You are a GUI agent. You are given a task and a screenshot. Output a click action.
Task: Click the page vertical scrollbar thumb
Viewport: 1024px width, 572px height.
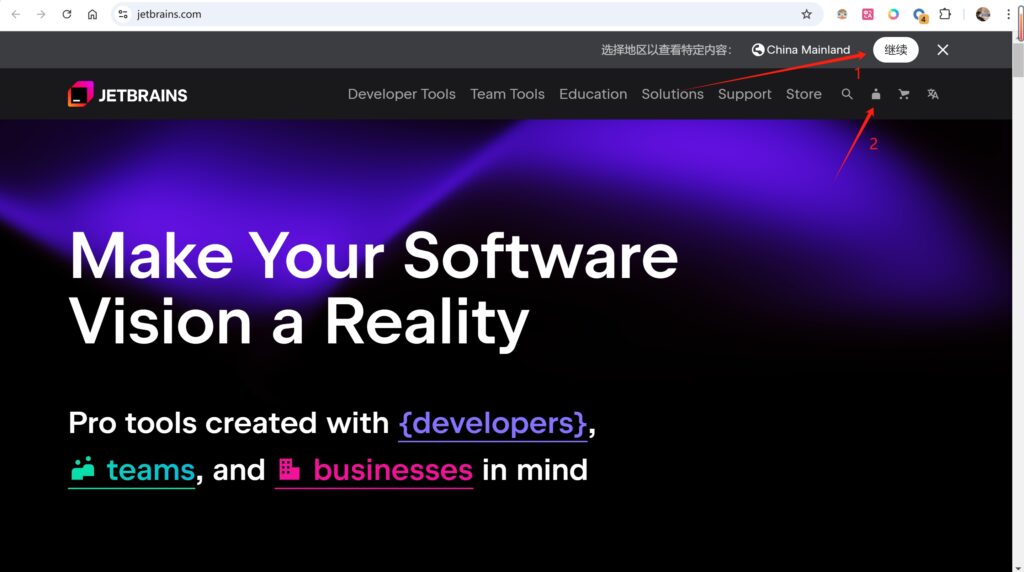click(x=1018, y=62)
